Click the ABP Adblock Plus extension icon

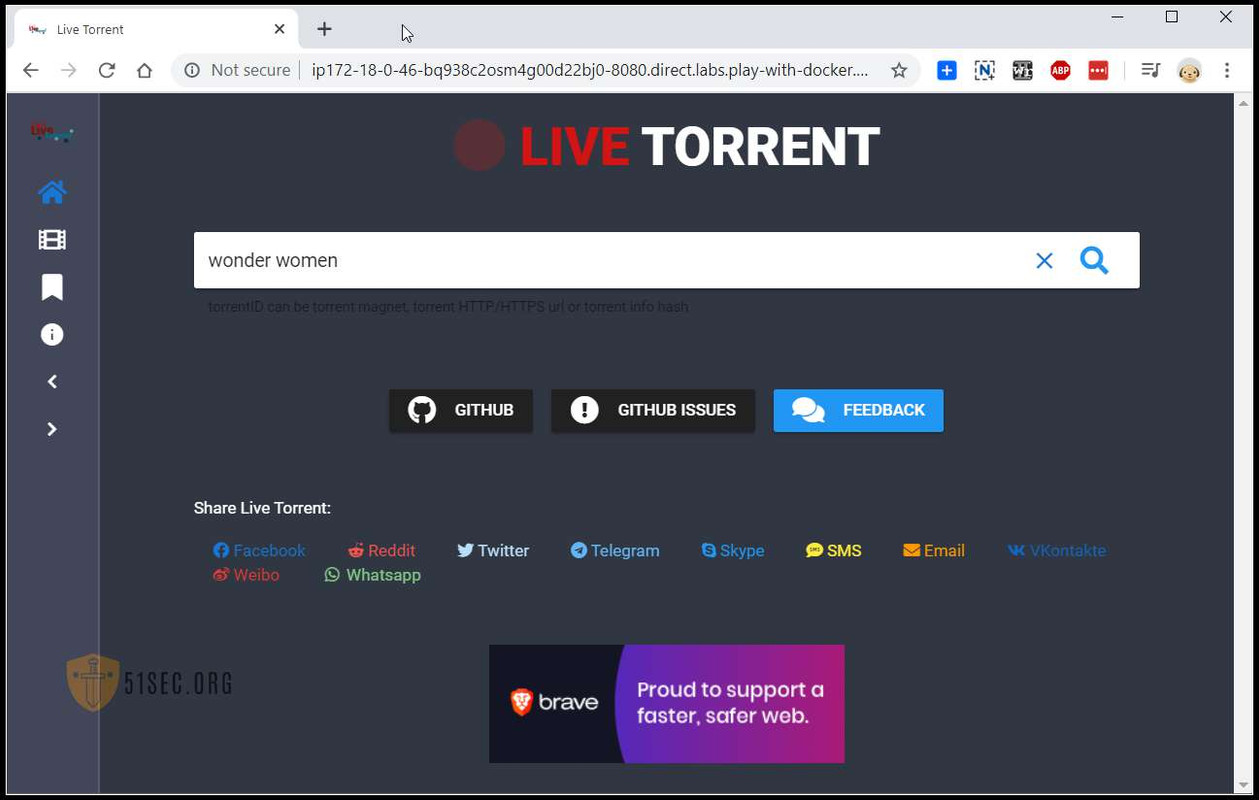click(x=1060, y=70)
